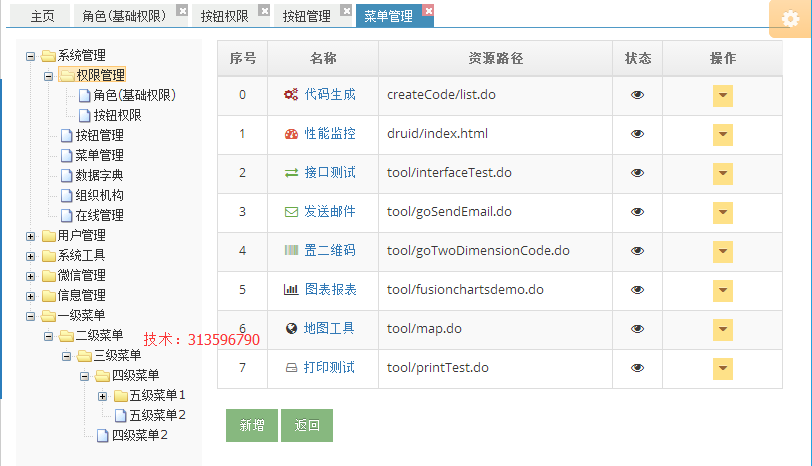The width and height of the screenshot is (812, 466).
Task: Click the folder icon of 信息管理
Action: [x=49, y=296]
